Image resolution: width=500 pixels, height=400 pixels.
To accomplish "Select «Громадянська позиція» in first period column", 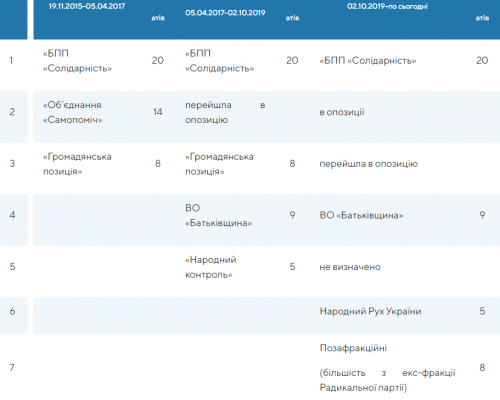I will [77, 164].
